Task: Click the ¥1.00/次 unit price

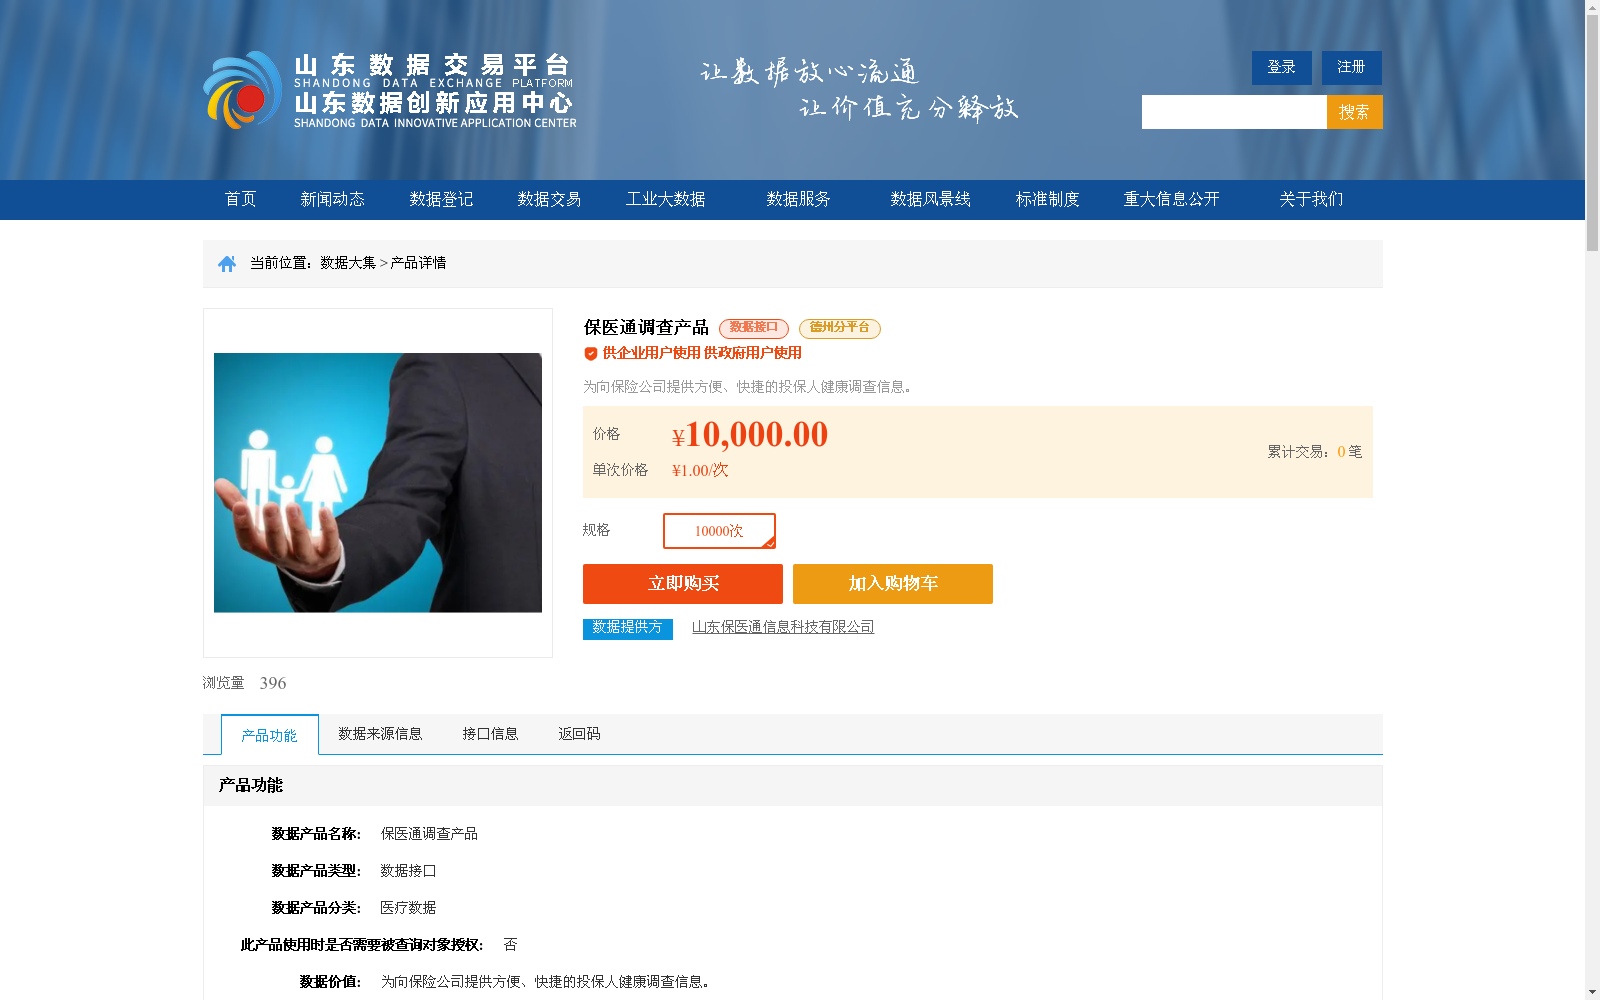Action: [x=700, y=470]
